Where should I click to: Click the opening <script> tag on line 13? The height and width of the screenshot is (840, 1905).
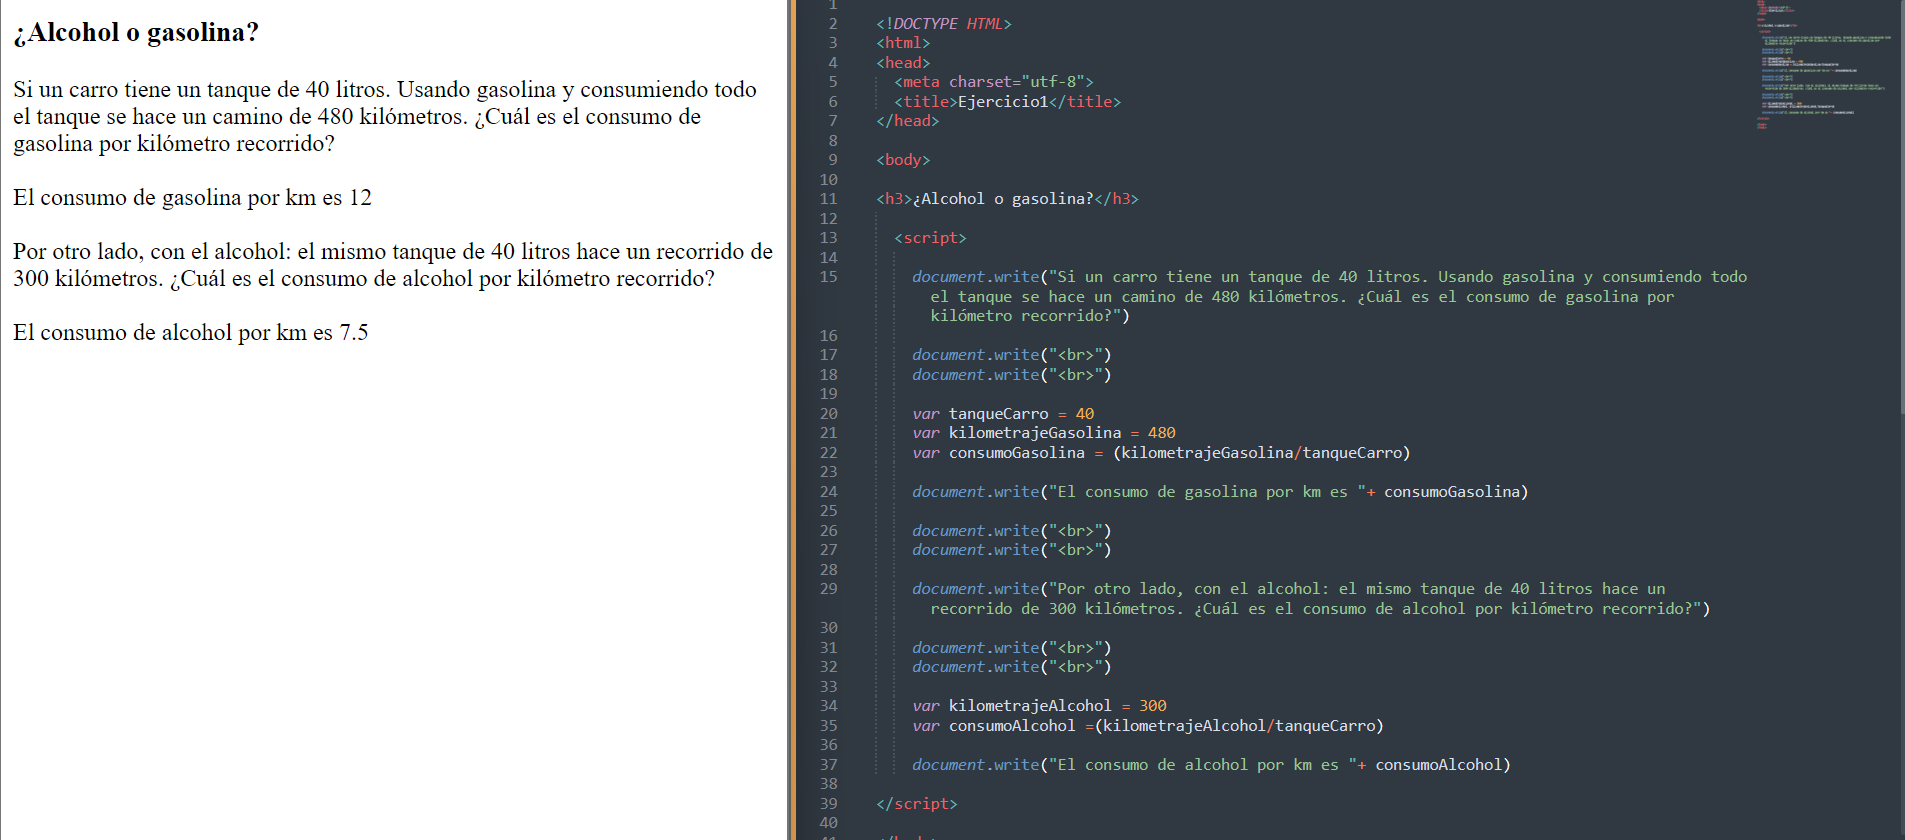pos(930,238)
